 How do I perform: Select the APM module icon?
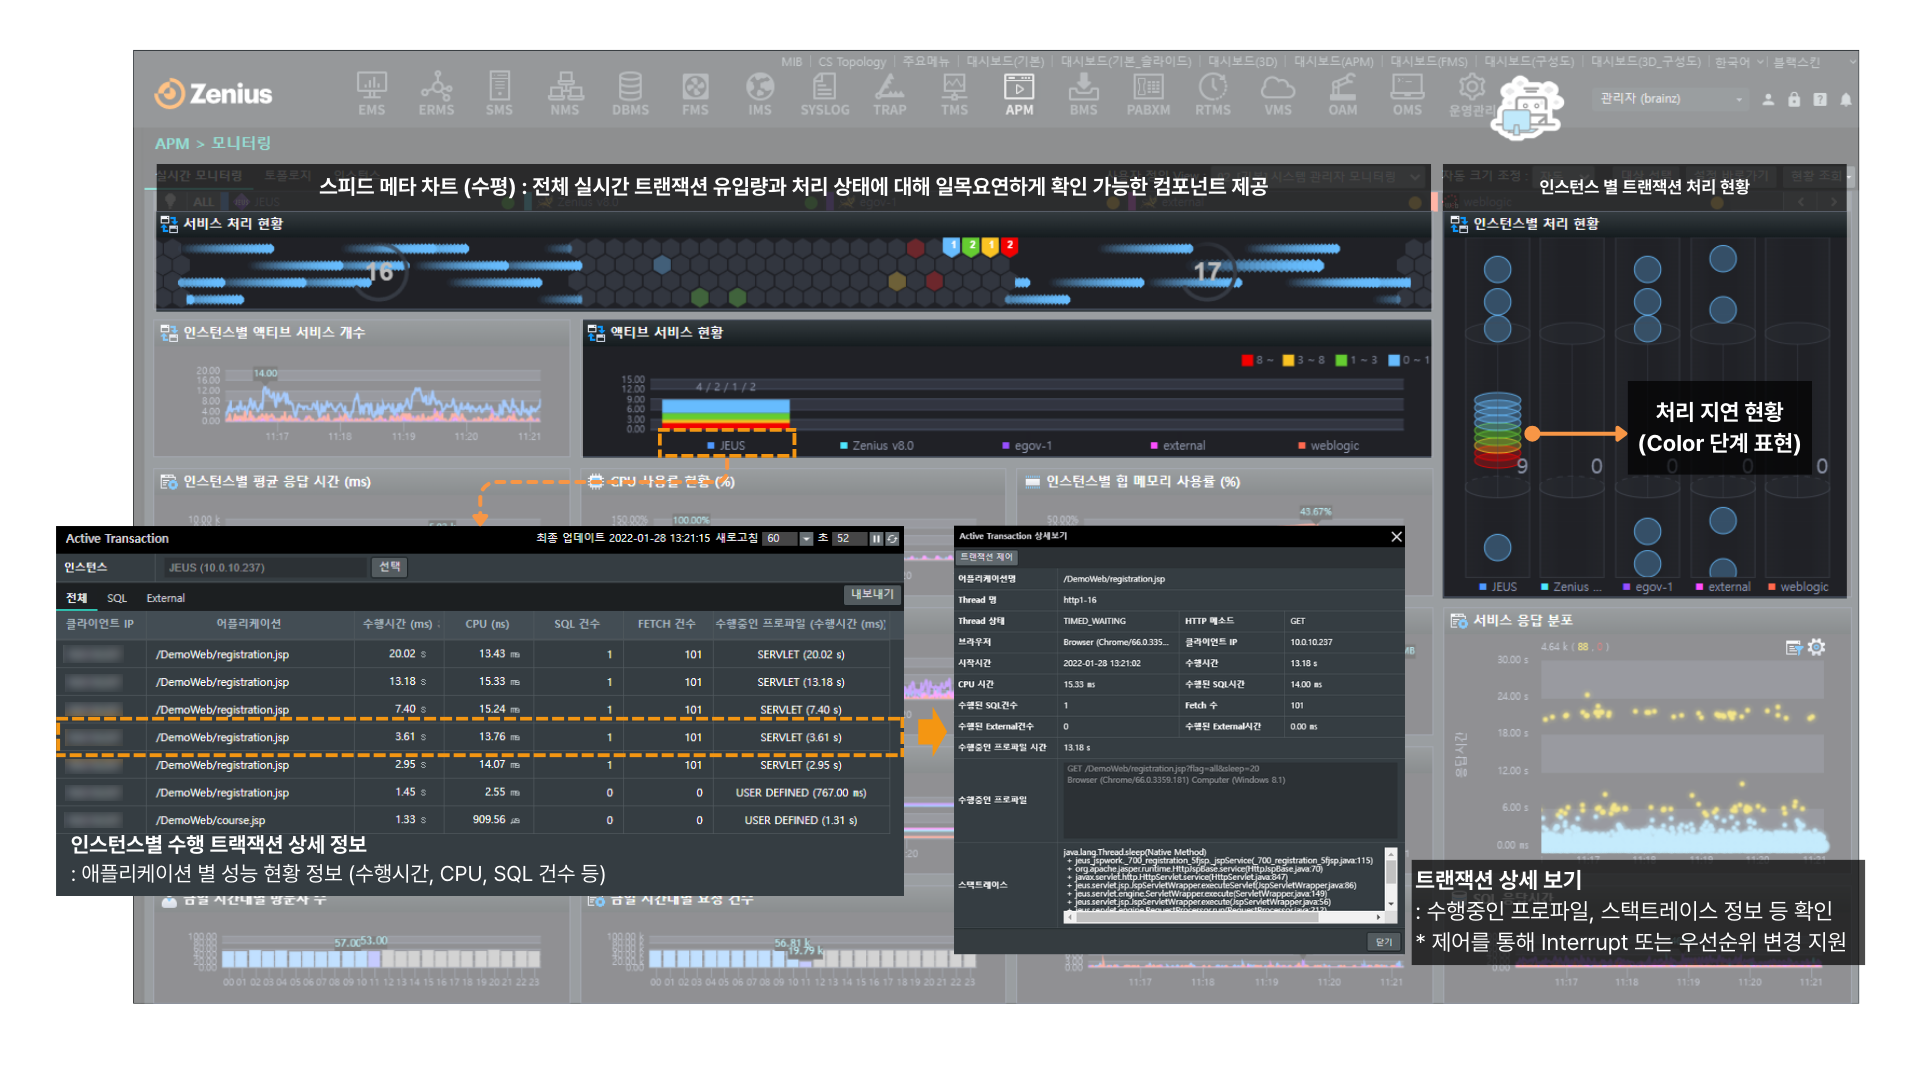pos(1019,94)
